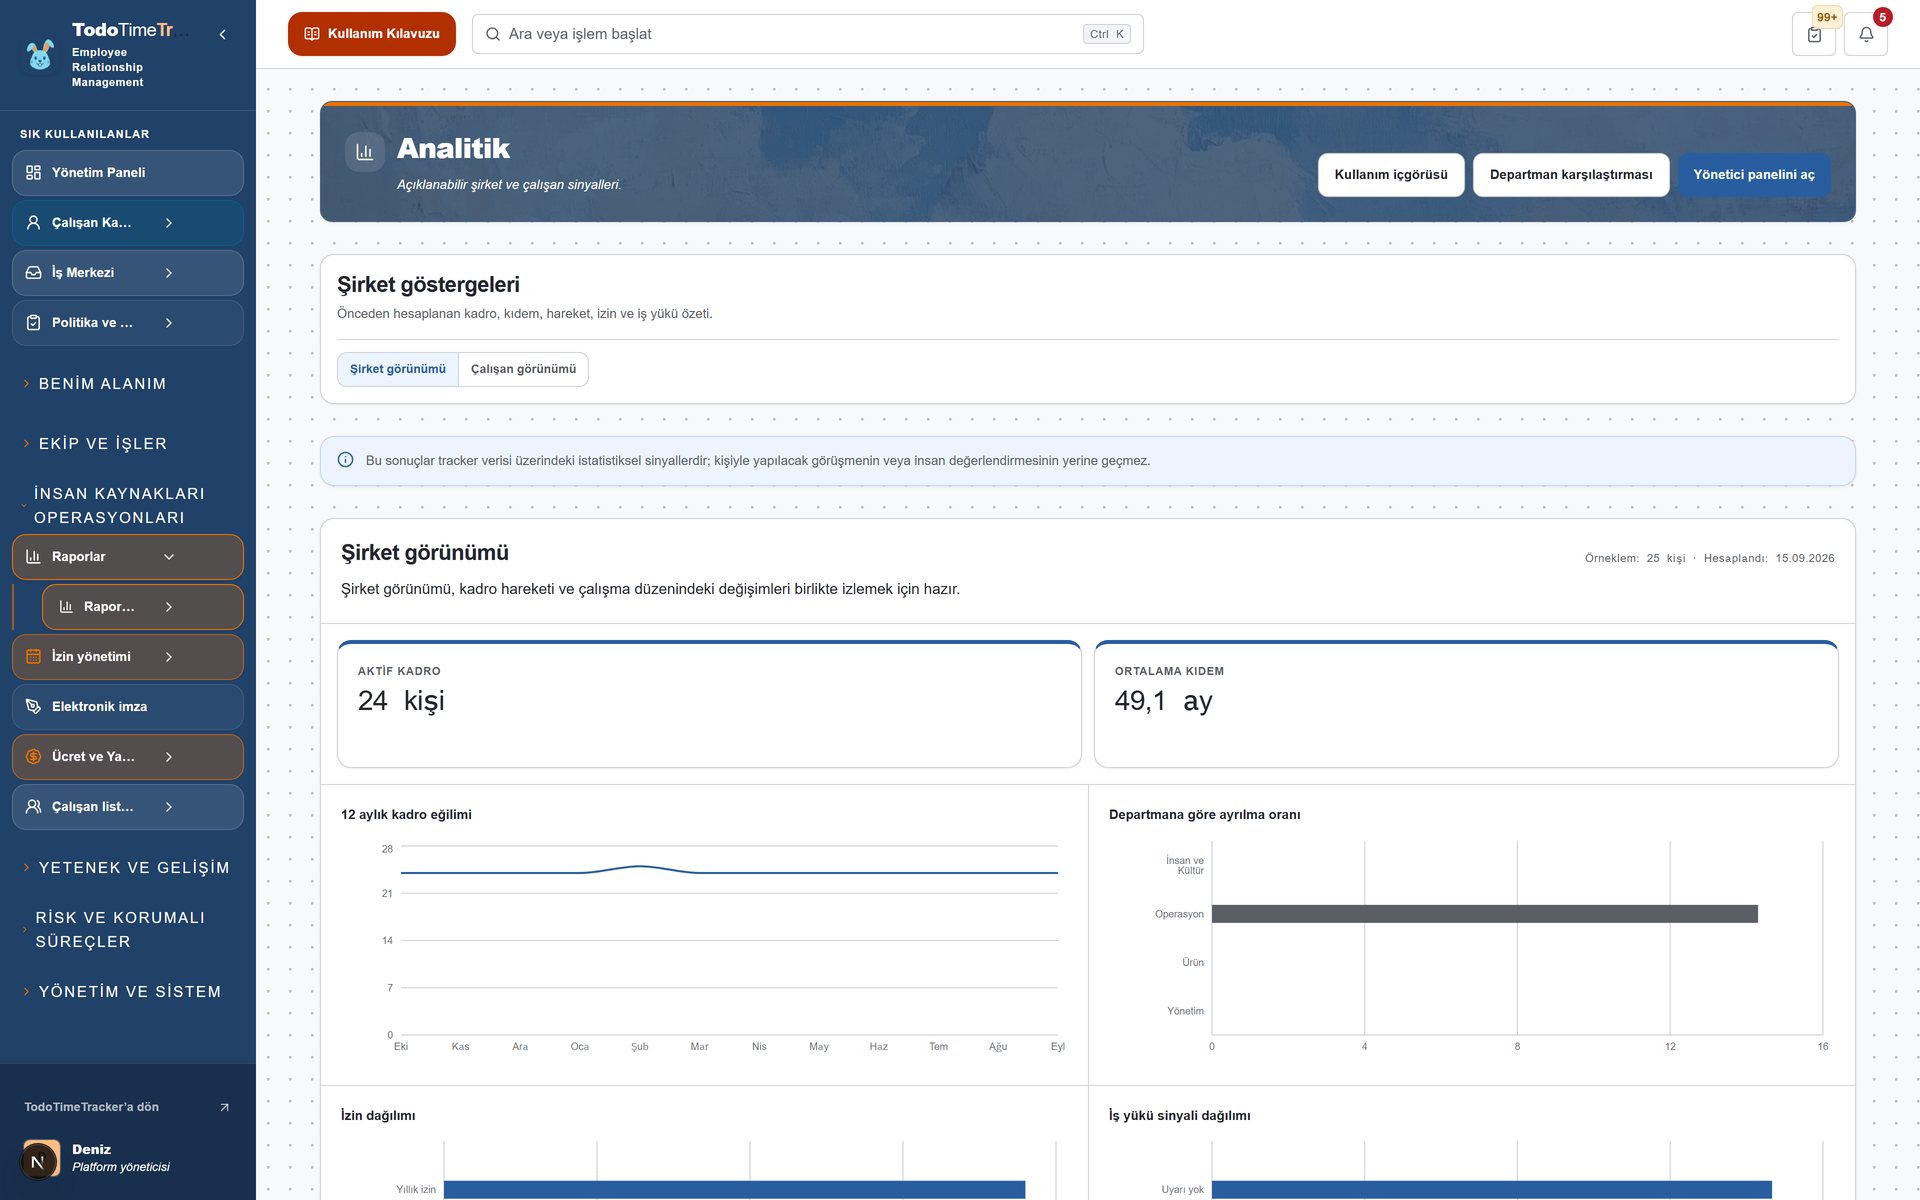This screenshot has height=1200, width=1920.
Task: Collapse the sidebar with the left arrow
Action: 222,35
